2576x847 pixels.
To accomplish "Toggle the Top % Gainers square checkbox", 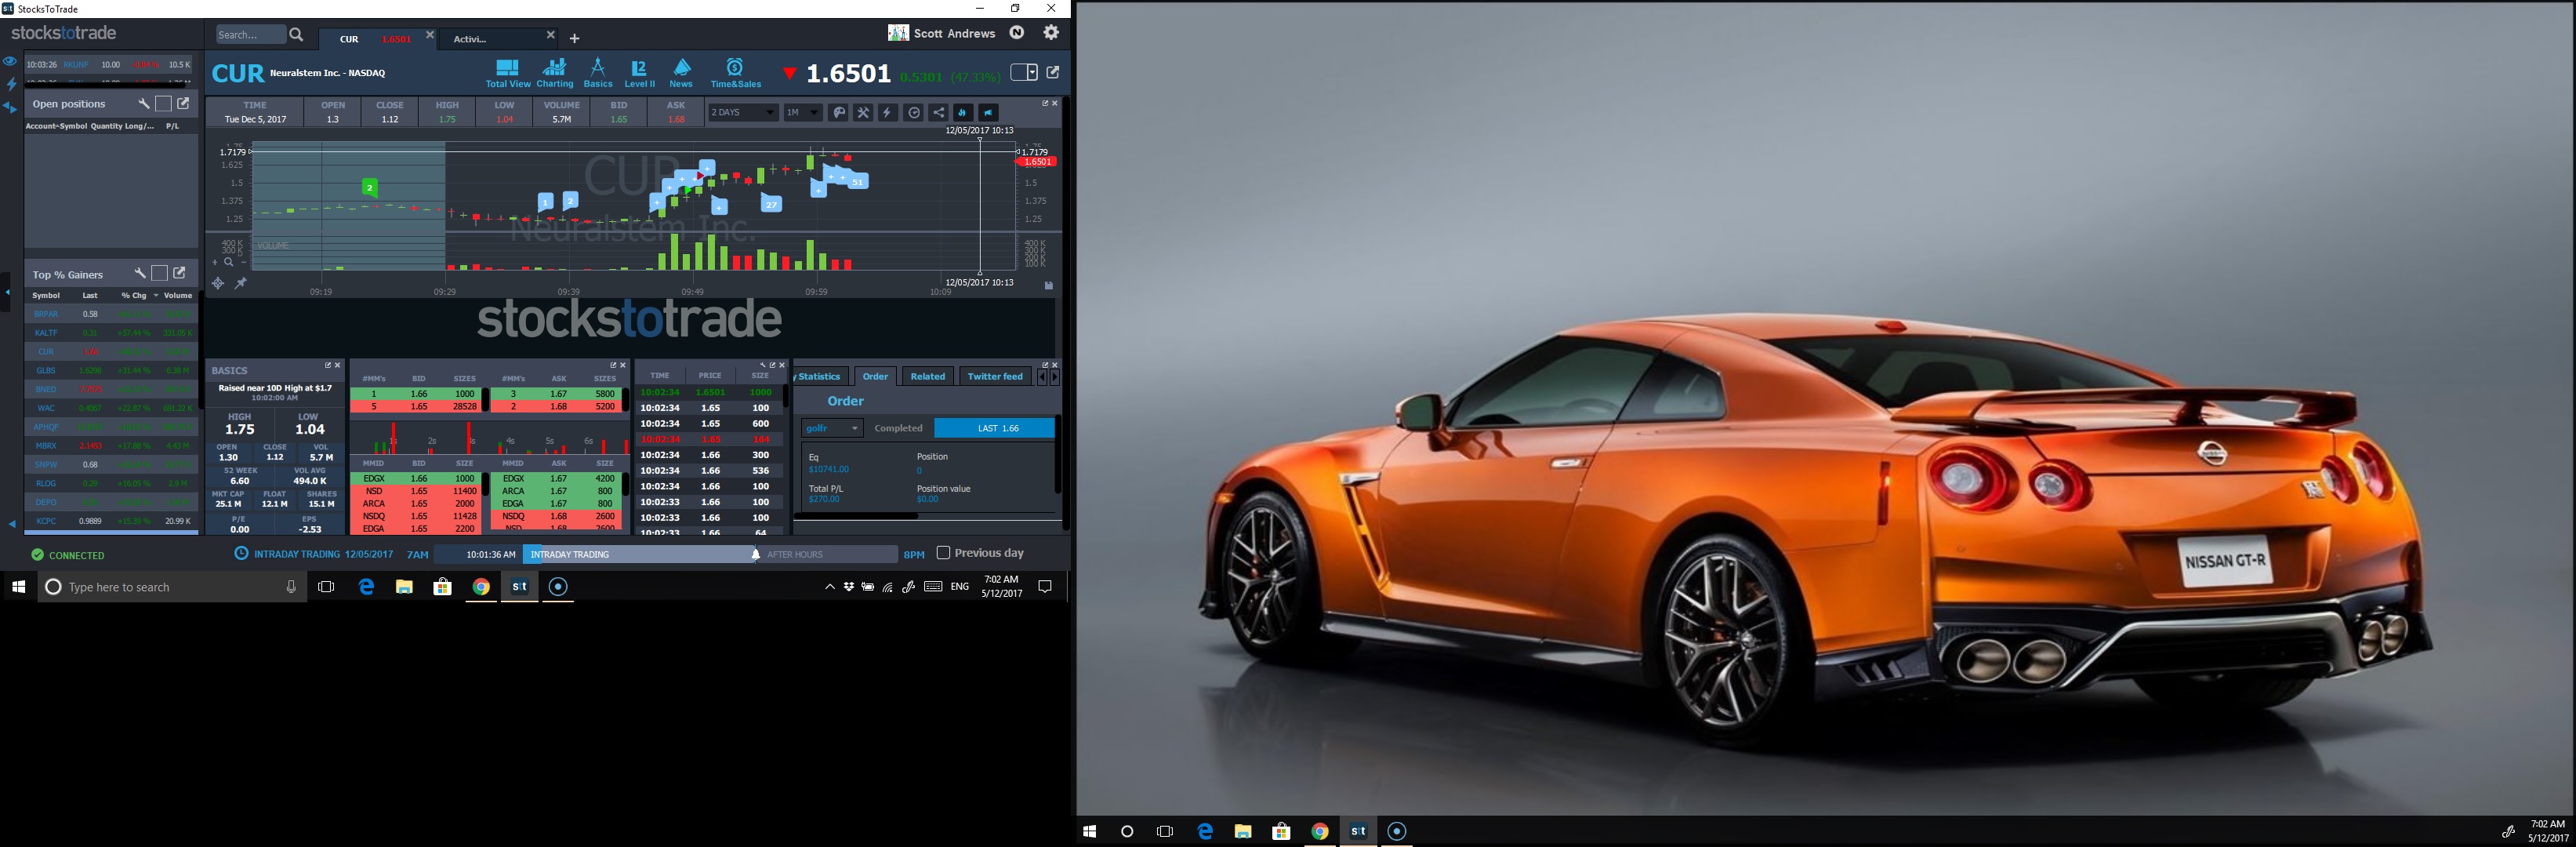I will click(x=159, y=273).
